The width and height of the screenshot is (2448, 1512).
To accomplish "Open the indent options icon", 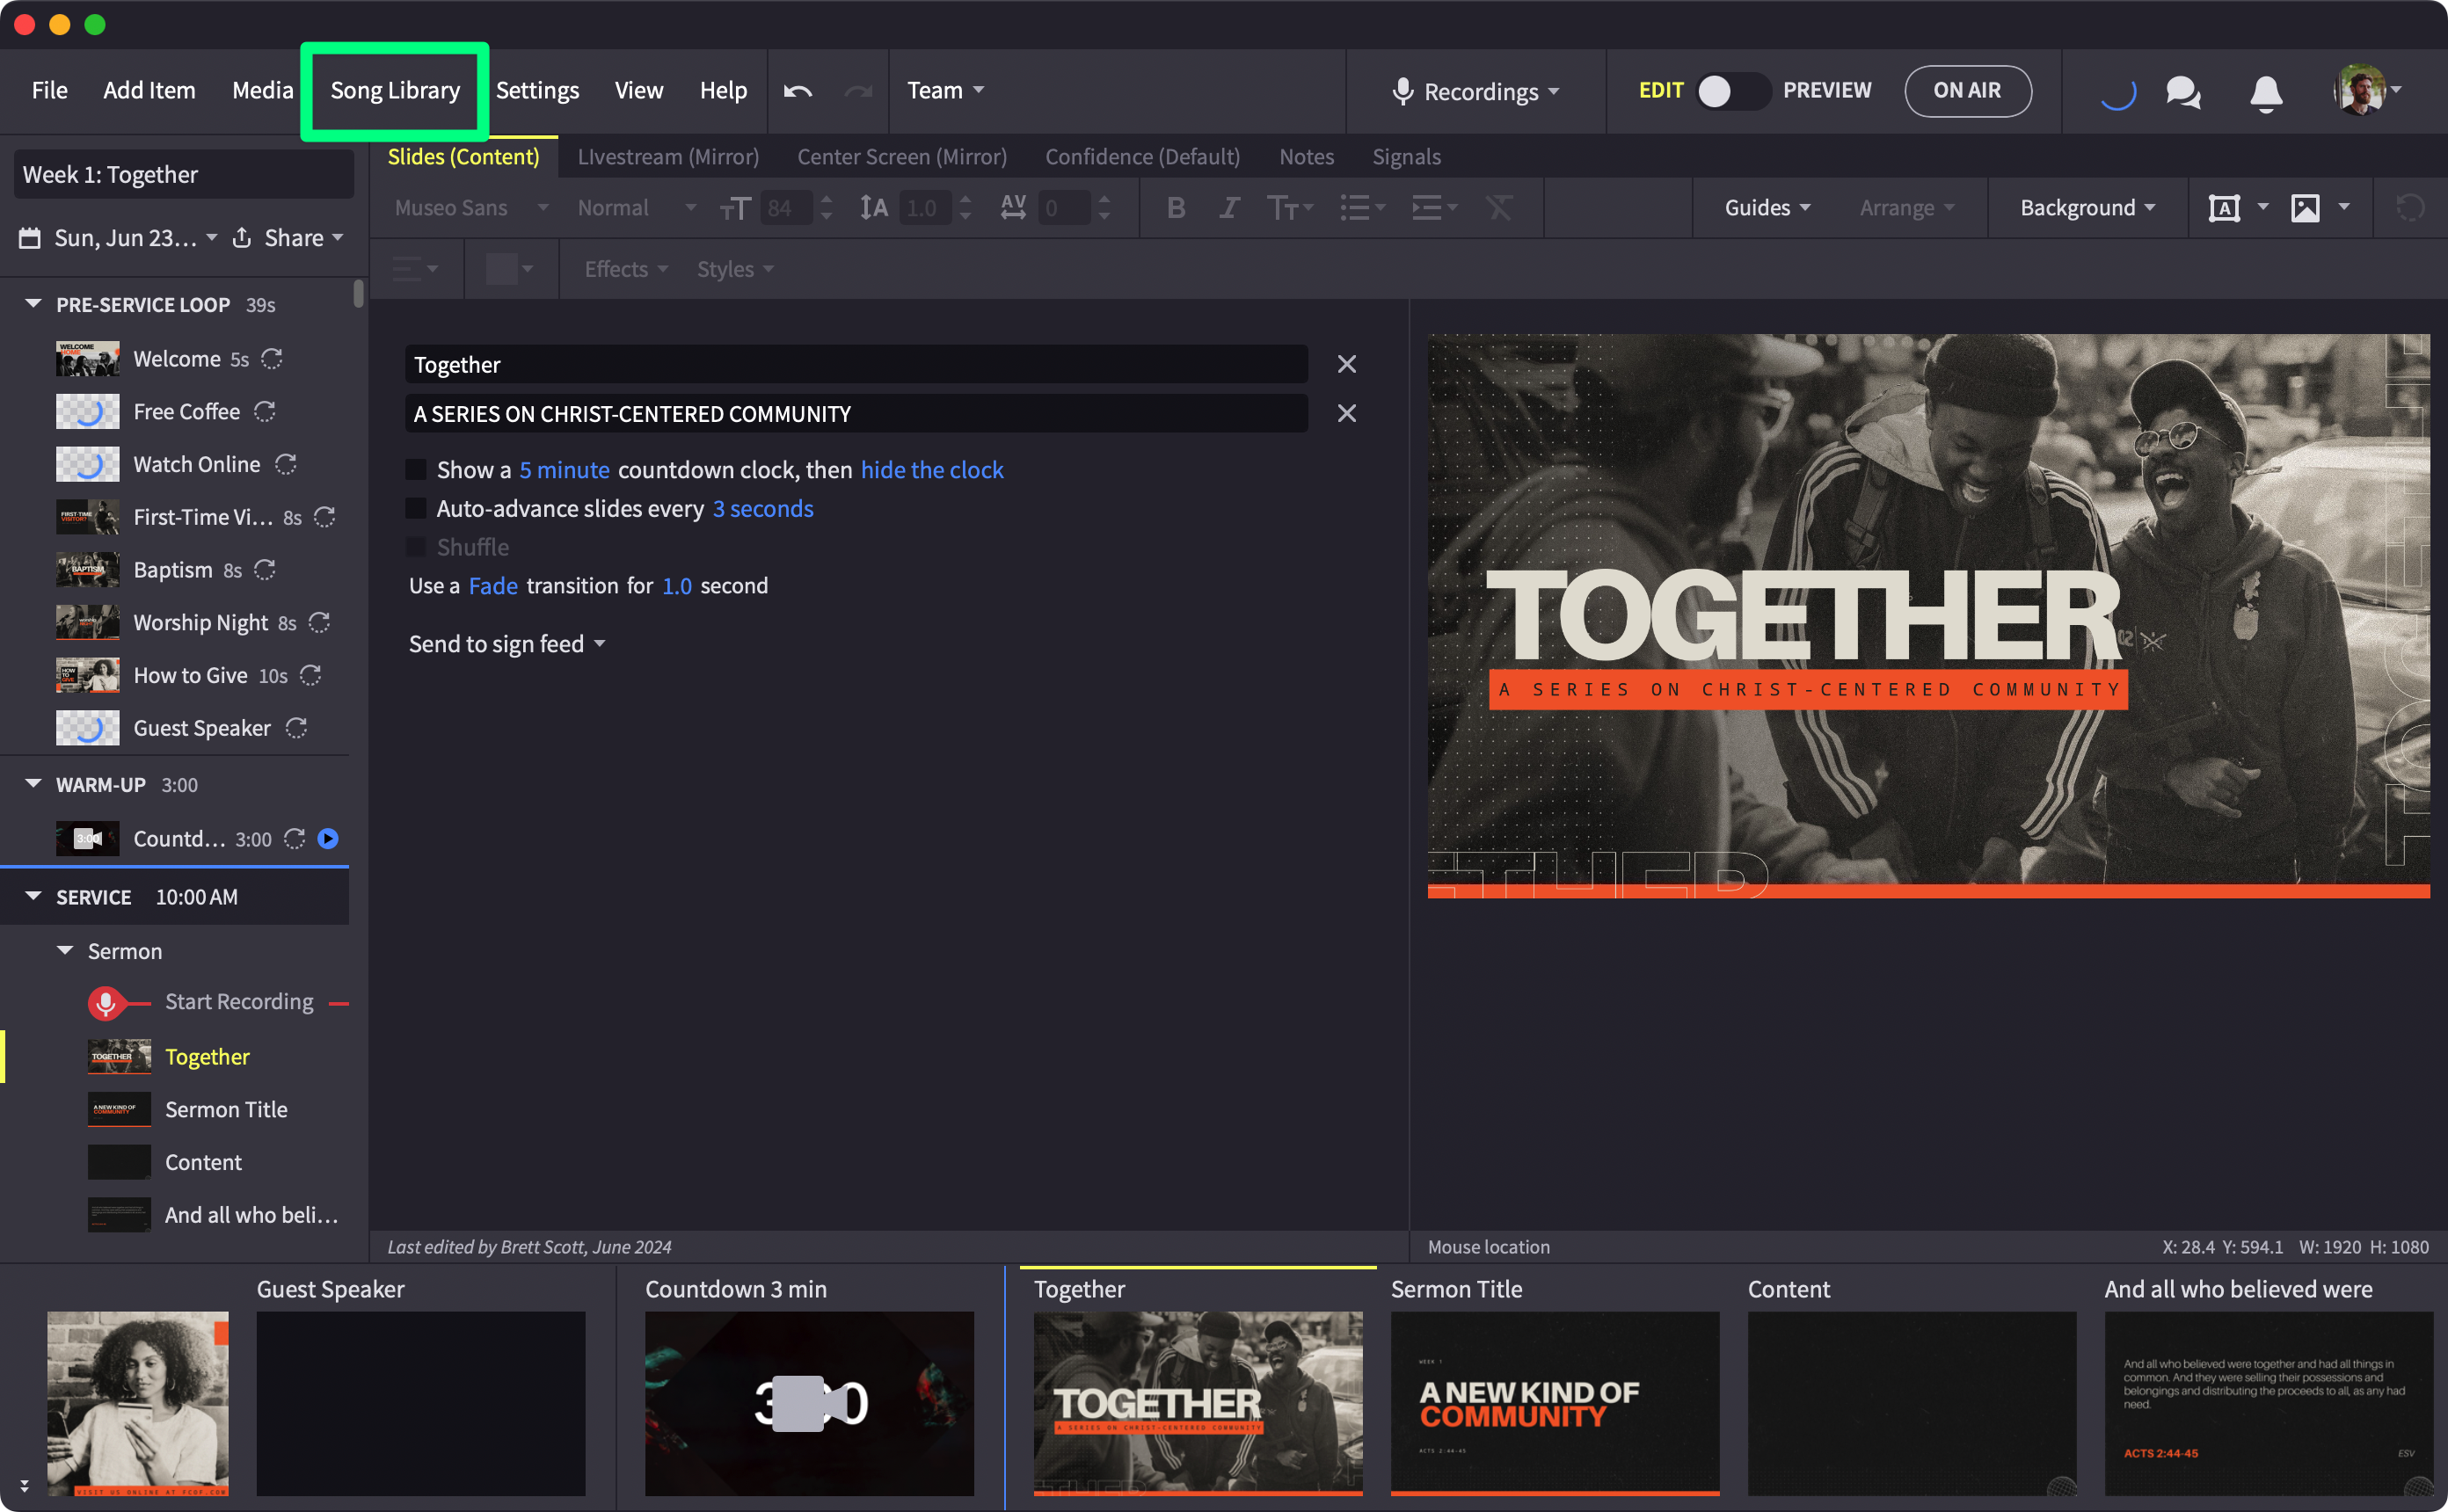I will click(x=1434, y=208).
